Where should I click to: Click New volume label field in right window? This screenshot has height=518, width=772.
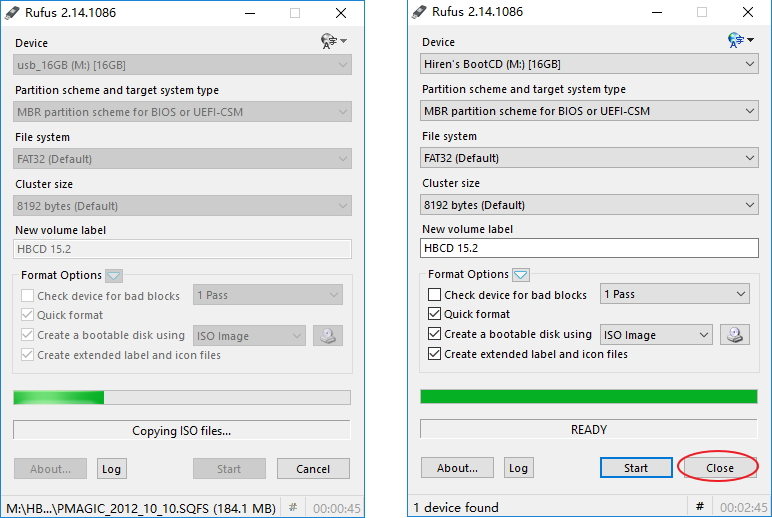(x=589, y=248)
